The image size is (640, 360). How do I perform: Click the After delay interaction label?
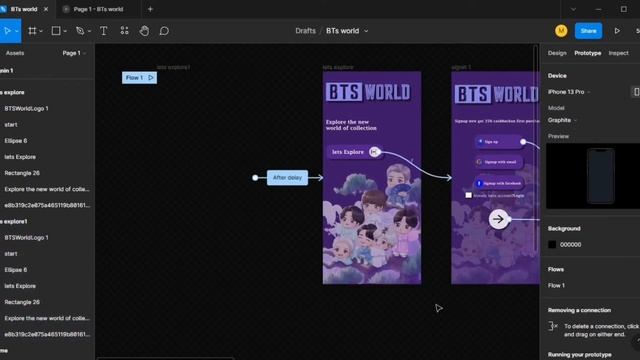(x=287, y=178)
